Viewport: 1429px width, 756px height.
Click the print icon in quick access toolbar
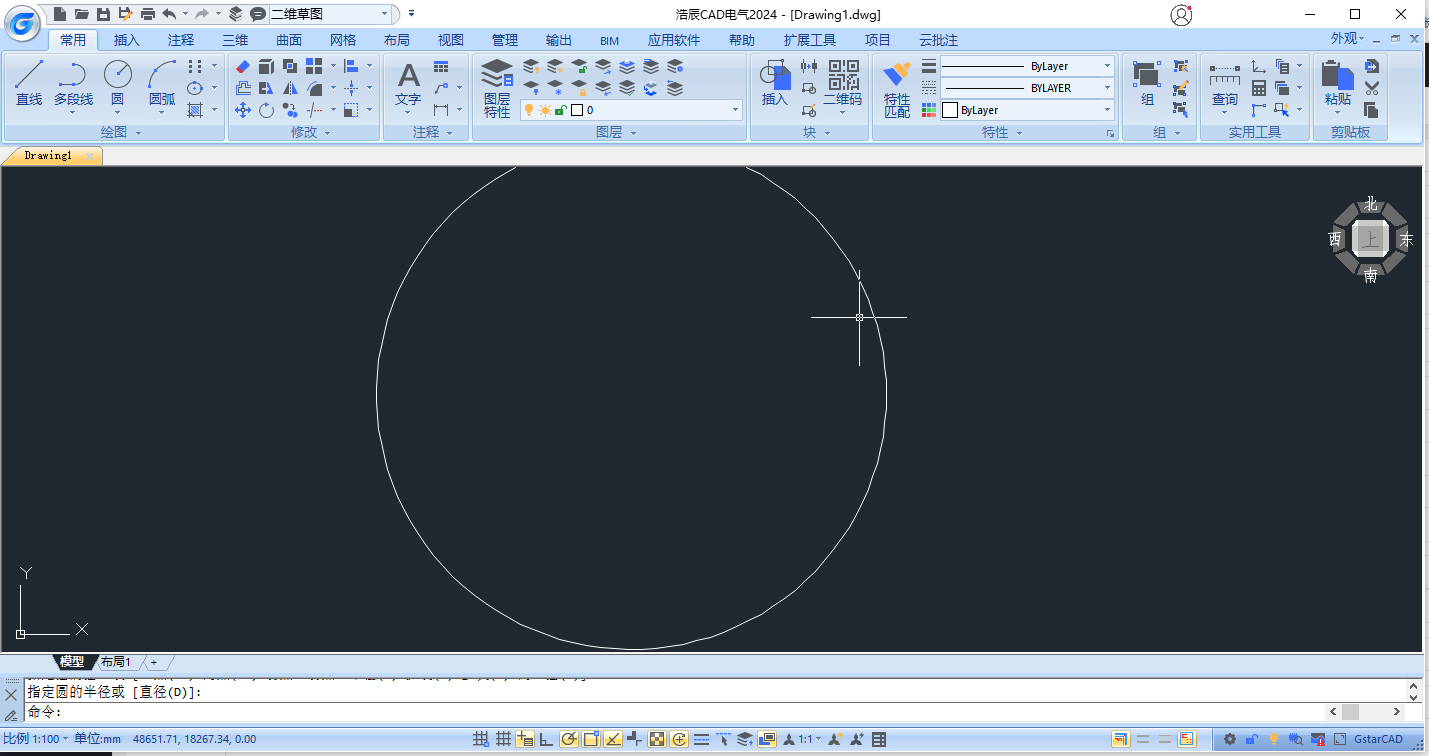[148, 14]
